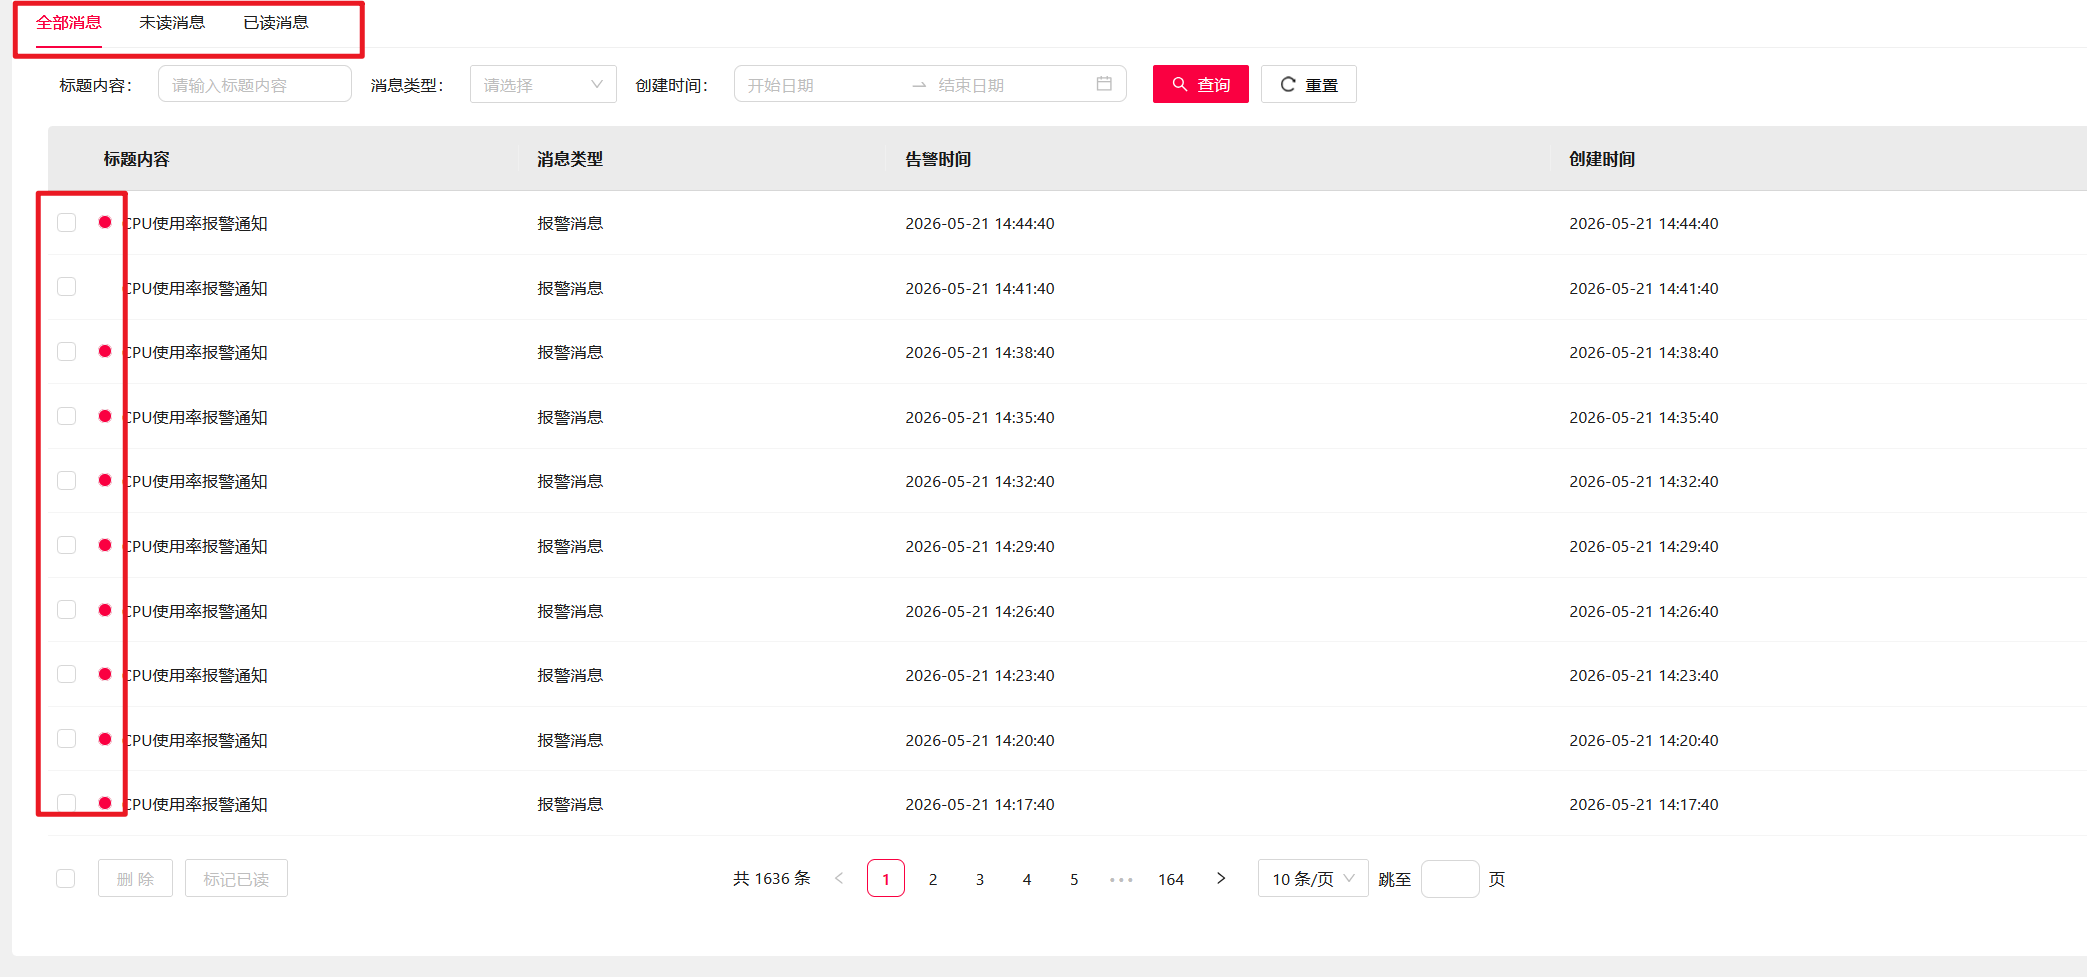The height and width of the screenshot is (977, 2087).
Task: Click the 创建时间 column header
Action: (x=1602, y=159)
